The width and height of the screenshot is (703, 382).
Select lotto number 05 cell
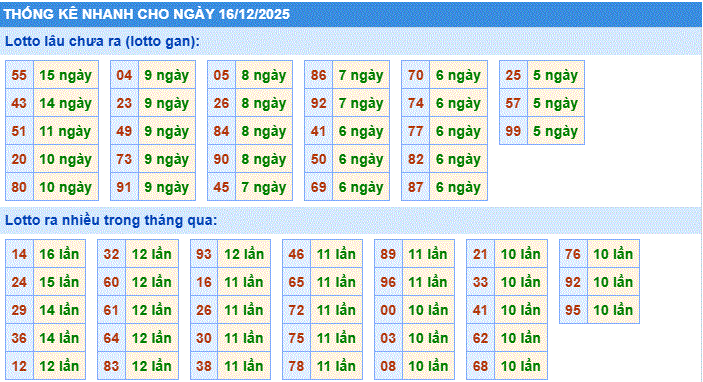(221, 75)
